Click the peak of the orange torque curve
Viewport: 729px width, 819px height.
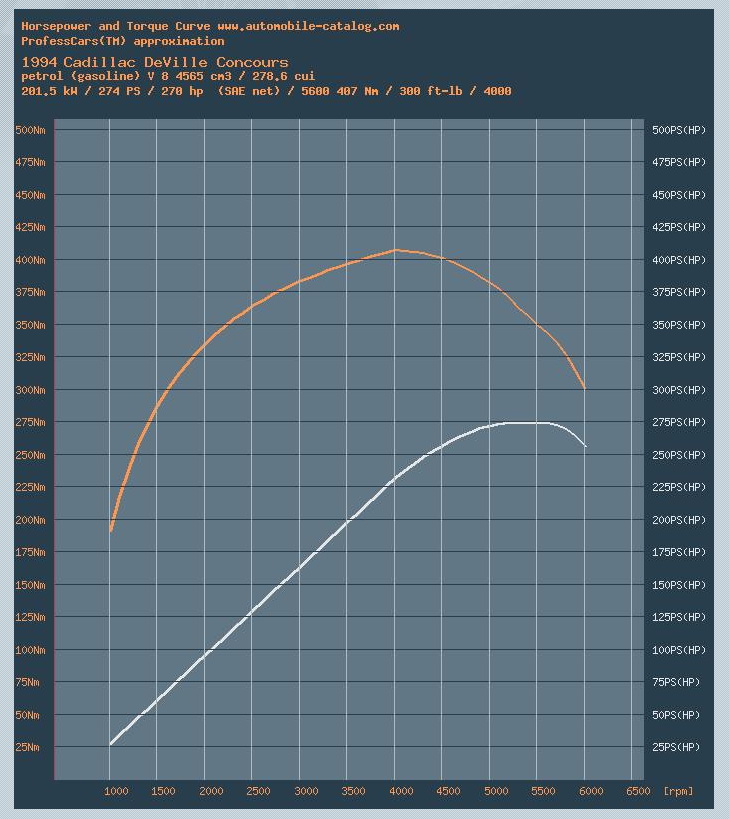click(396, 250)
